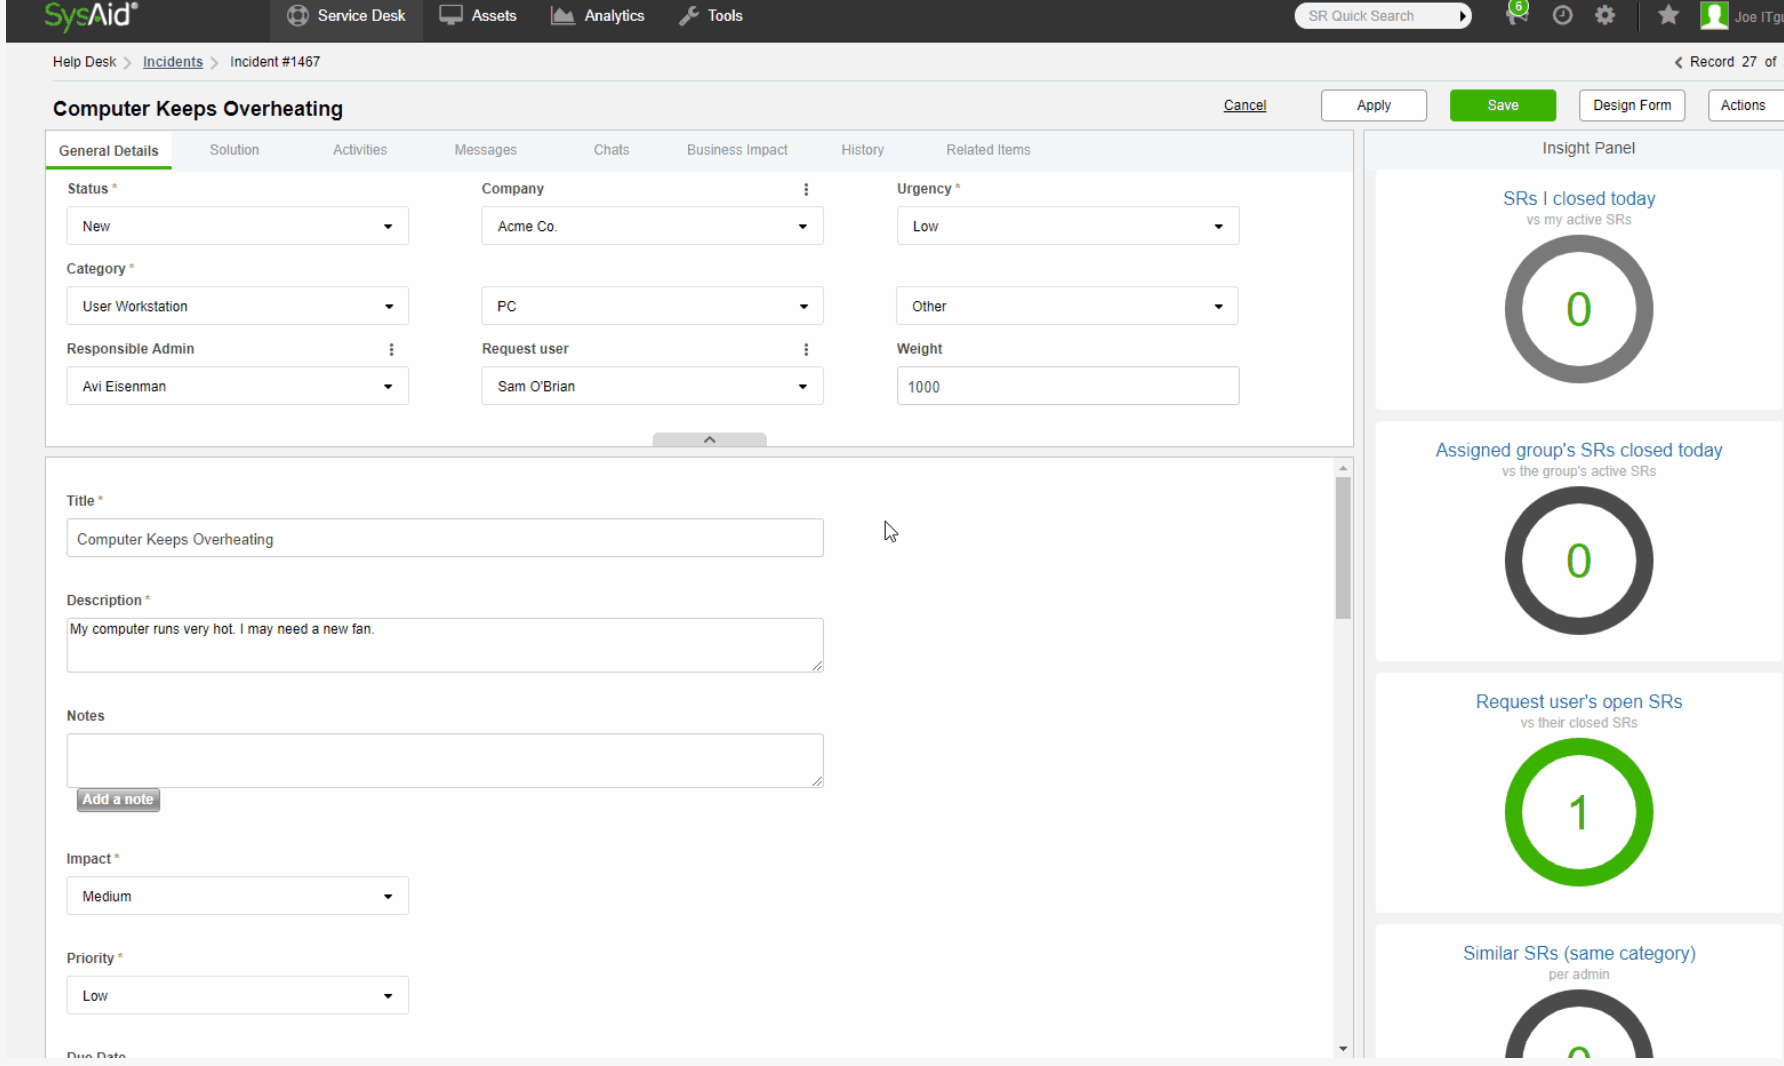Open SRs I closed today gauge
The width and height of the screenshot is (1784, 1066).
(x=1578, y=309)
